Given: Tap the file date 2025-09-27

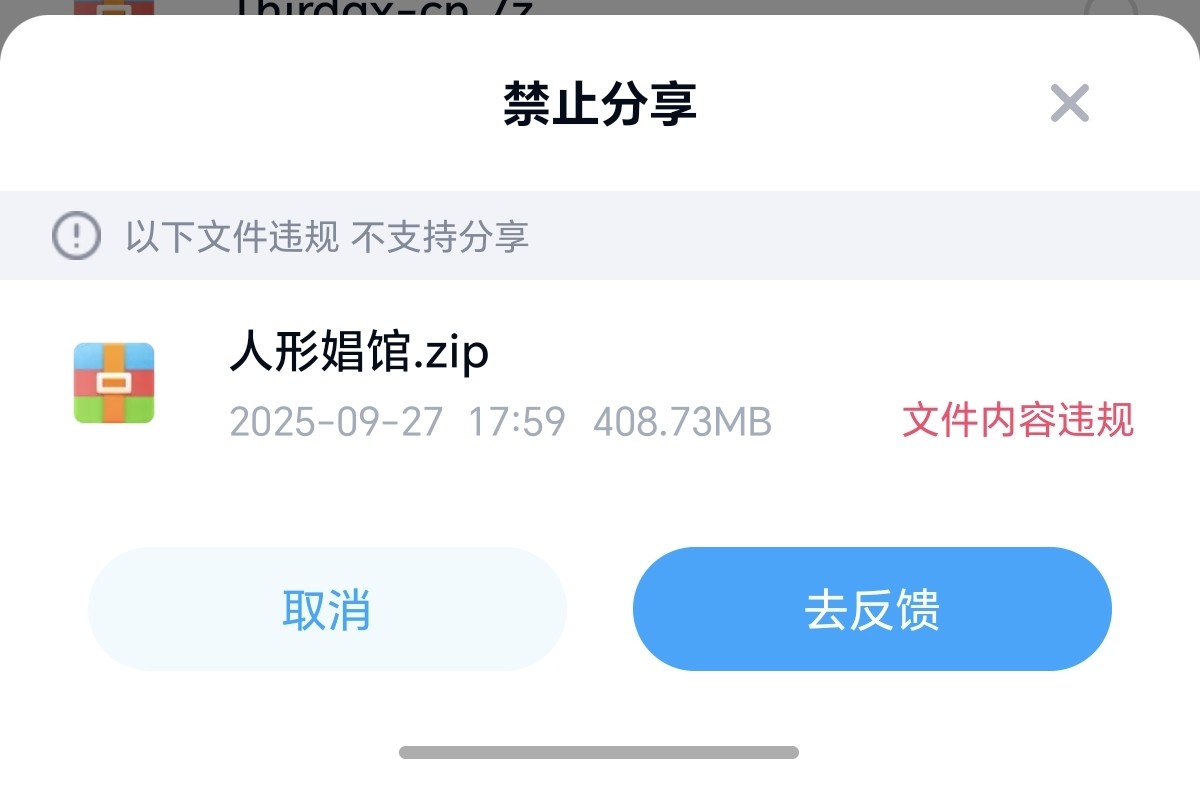Looking at the screenshot, I should [336, 422].
